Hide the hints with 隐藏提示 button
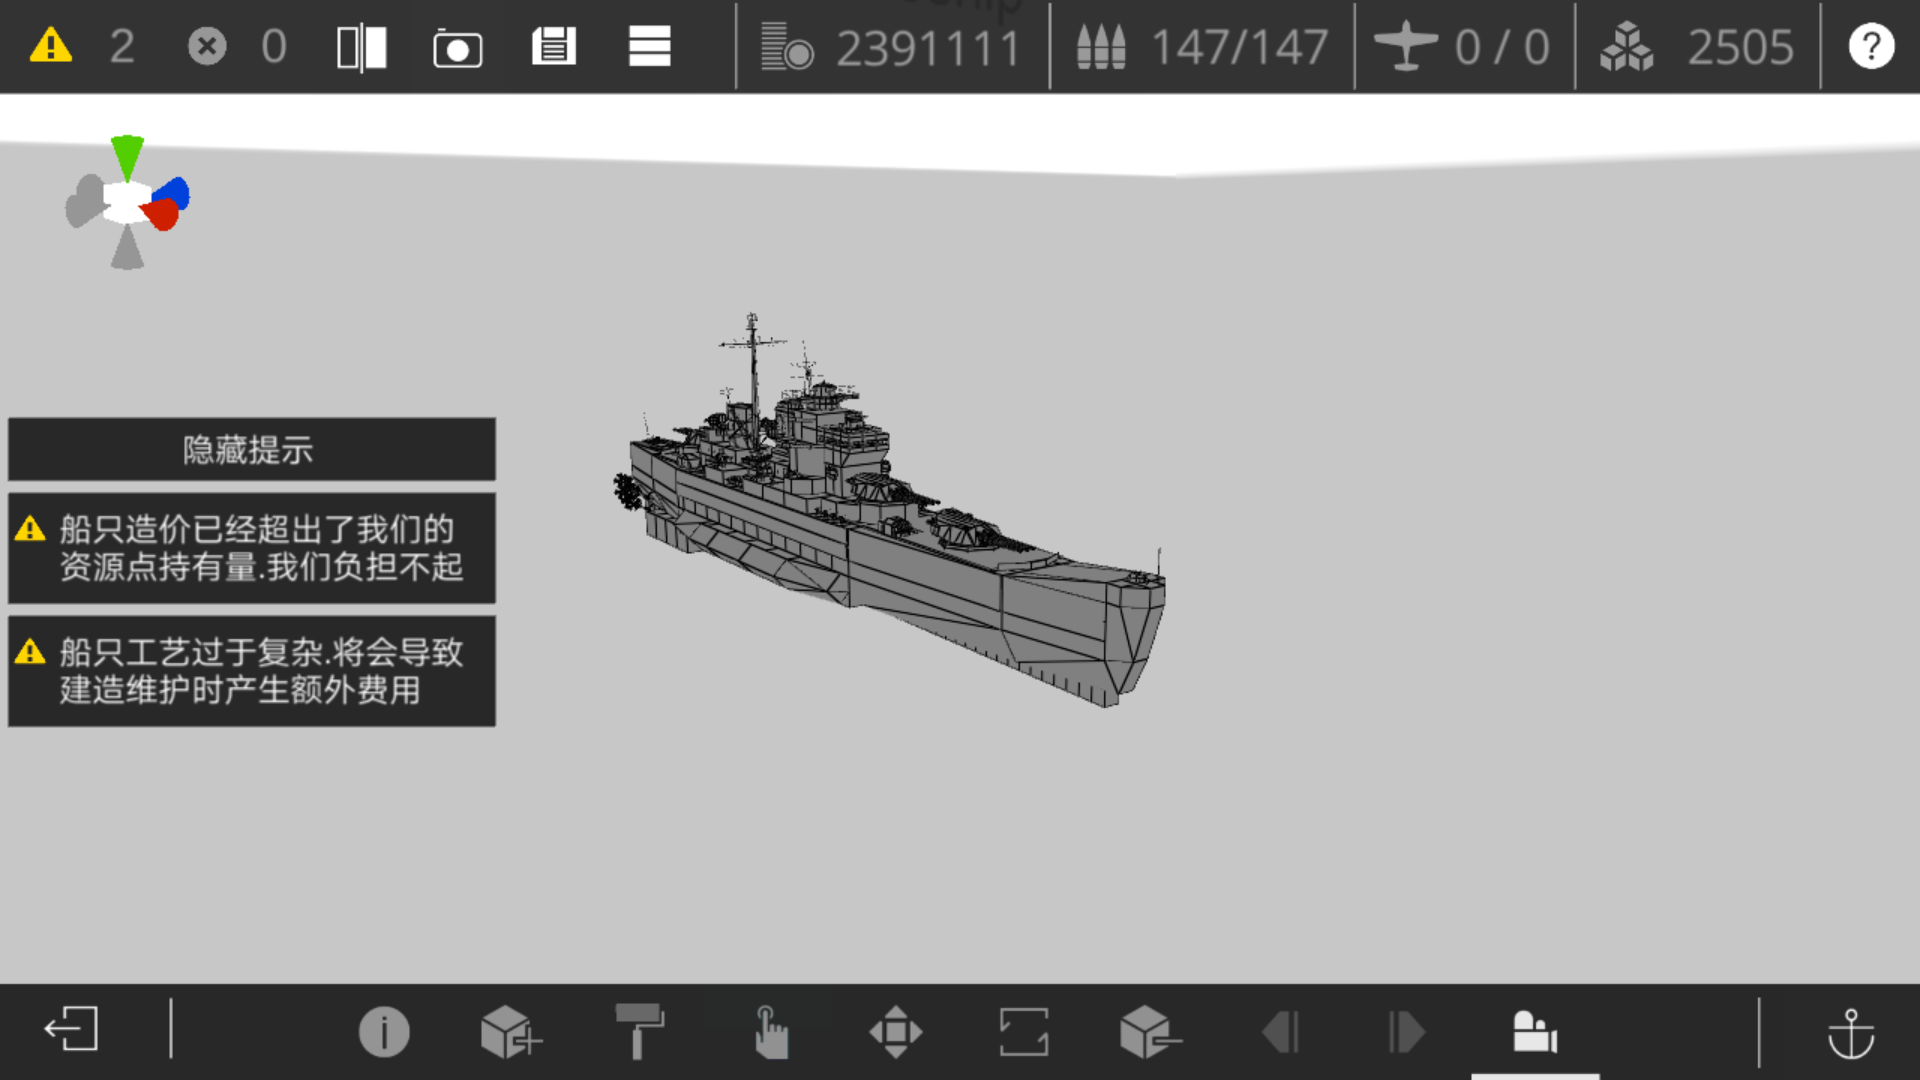1920x1080 pixels. (x=251, y=449)
